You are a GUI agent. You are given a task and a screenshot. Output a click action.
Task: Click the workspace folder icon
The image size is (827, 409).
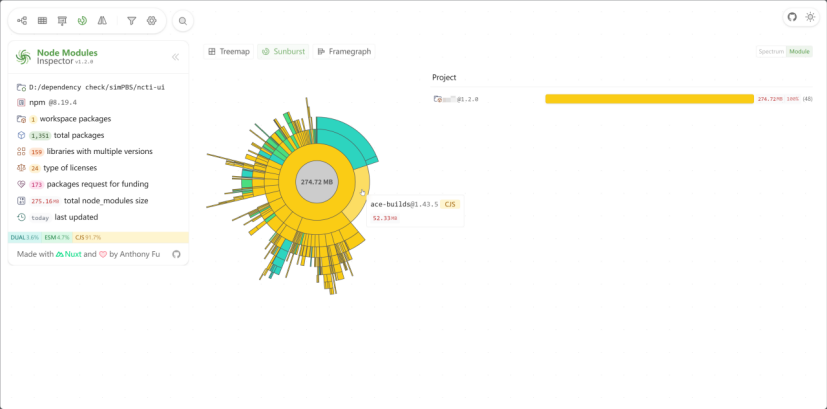click(x=21, y=119)
